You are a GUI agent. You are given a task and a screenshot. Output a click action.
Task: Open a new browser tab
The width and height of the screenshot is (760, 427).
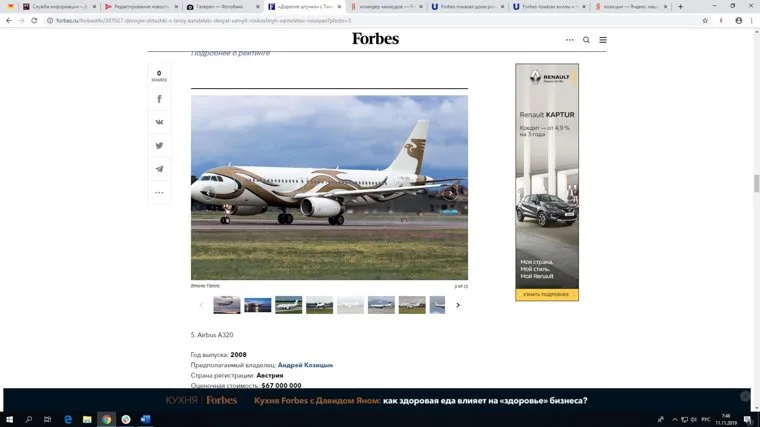[681, 7]
